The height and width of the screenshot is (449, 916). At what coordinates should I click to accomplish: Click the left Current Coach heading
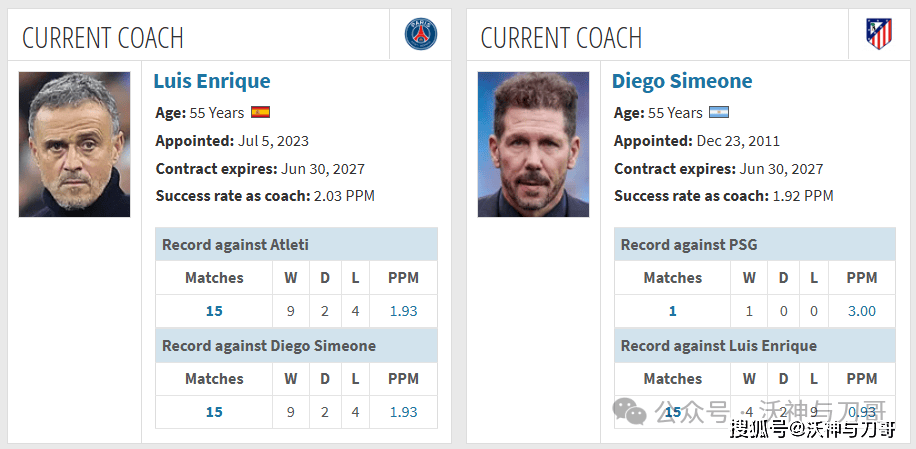tap(103, 38)
